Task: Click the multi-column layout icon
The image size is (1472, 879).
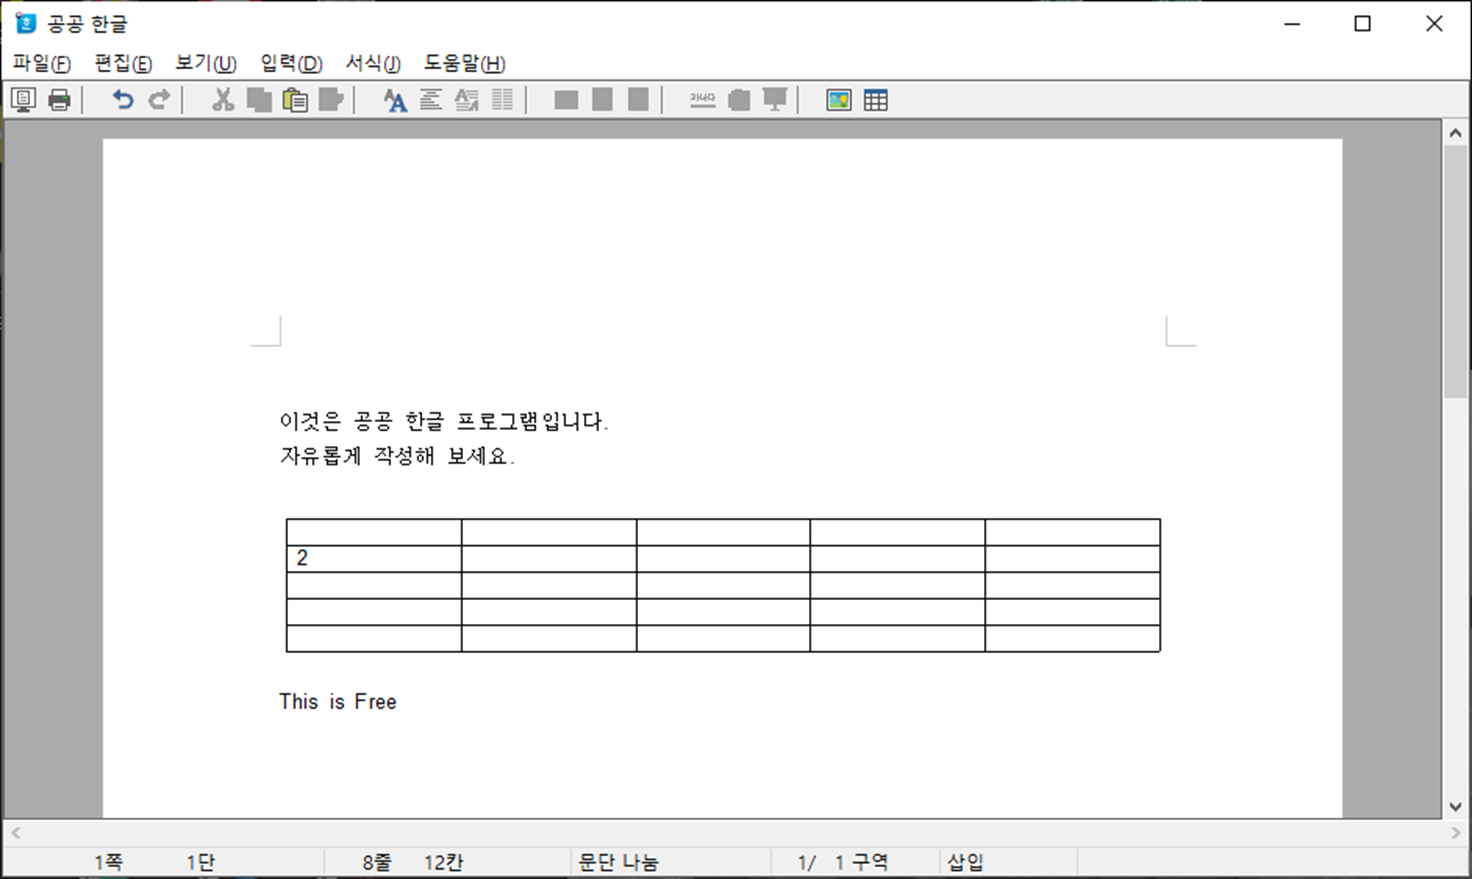Action: pos(503,100)
